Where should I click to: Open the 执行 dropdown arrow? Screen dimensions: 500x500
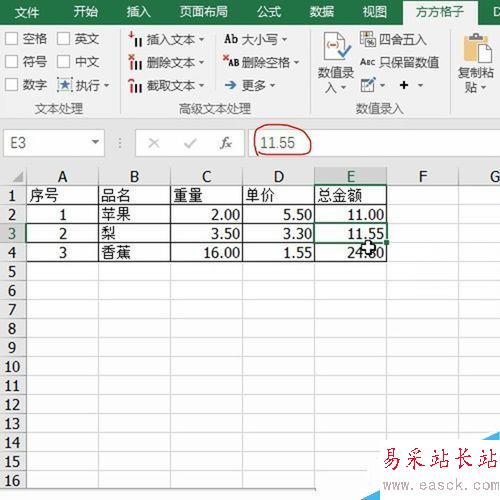click(x=106, y=86)
